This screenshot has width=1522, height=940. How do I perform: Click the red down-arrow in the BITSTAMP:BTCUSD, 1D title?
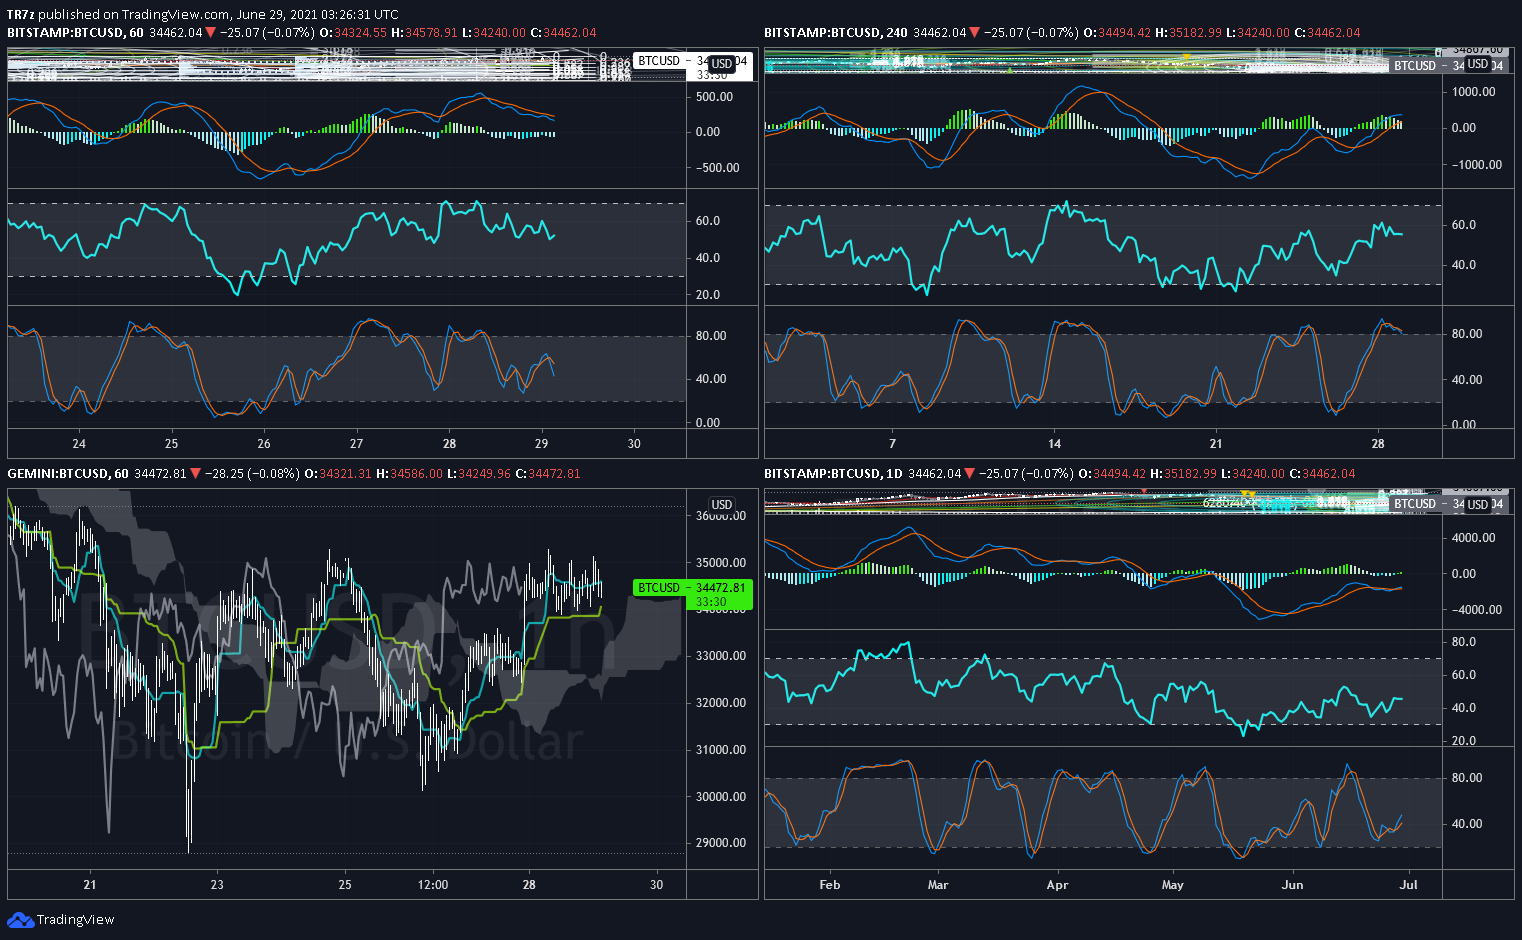point(970,473)
